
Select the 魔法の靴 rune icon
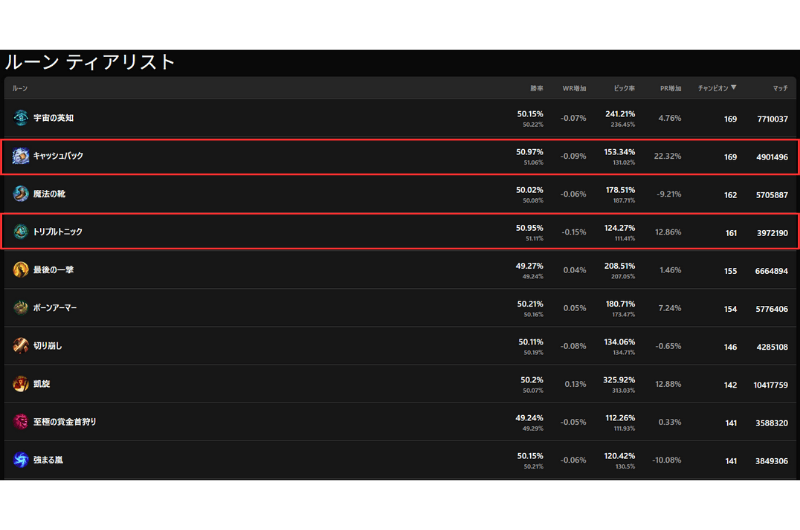coord(21,193)
